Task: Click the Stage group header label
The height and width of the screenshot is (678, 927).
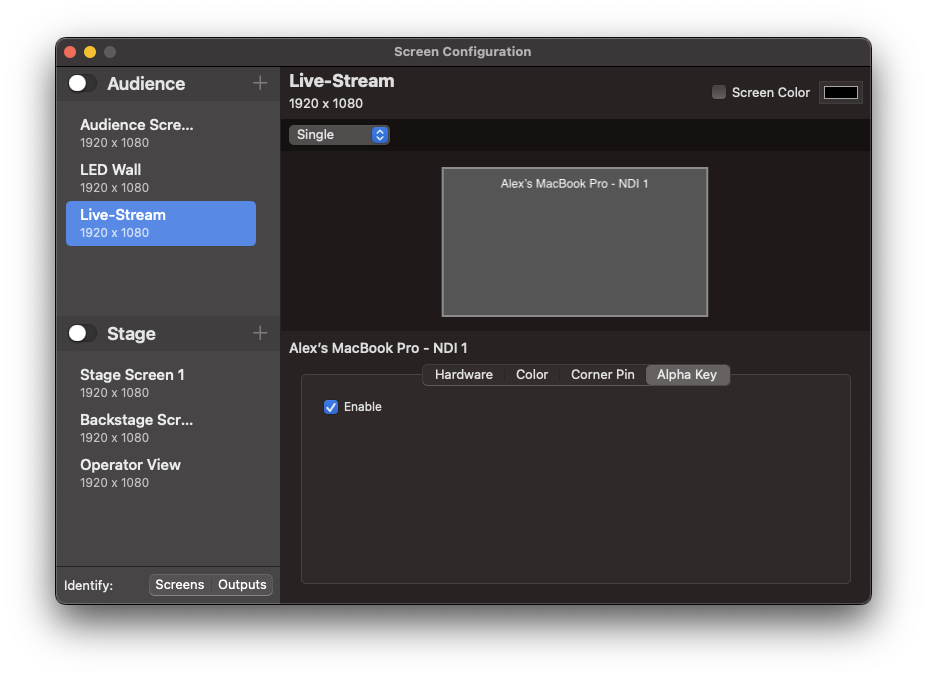Action: 131,333
